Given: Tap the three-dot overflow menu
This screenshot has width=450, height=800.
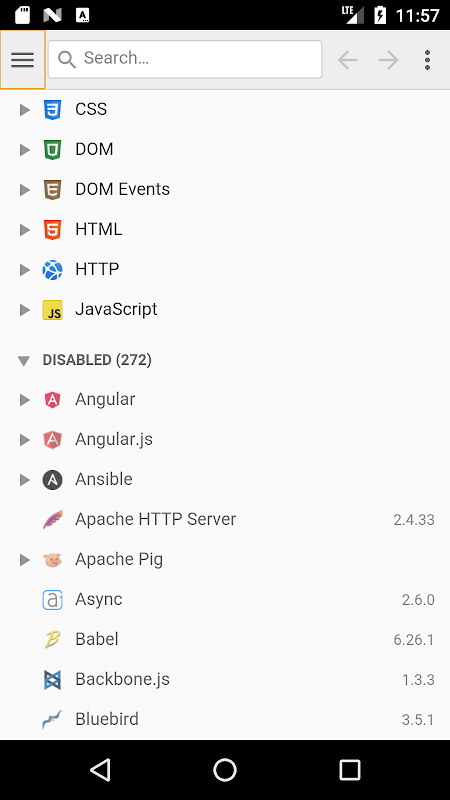Looking at the screenshot, I should [x=427, y=60].
